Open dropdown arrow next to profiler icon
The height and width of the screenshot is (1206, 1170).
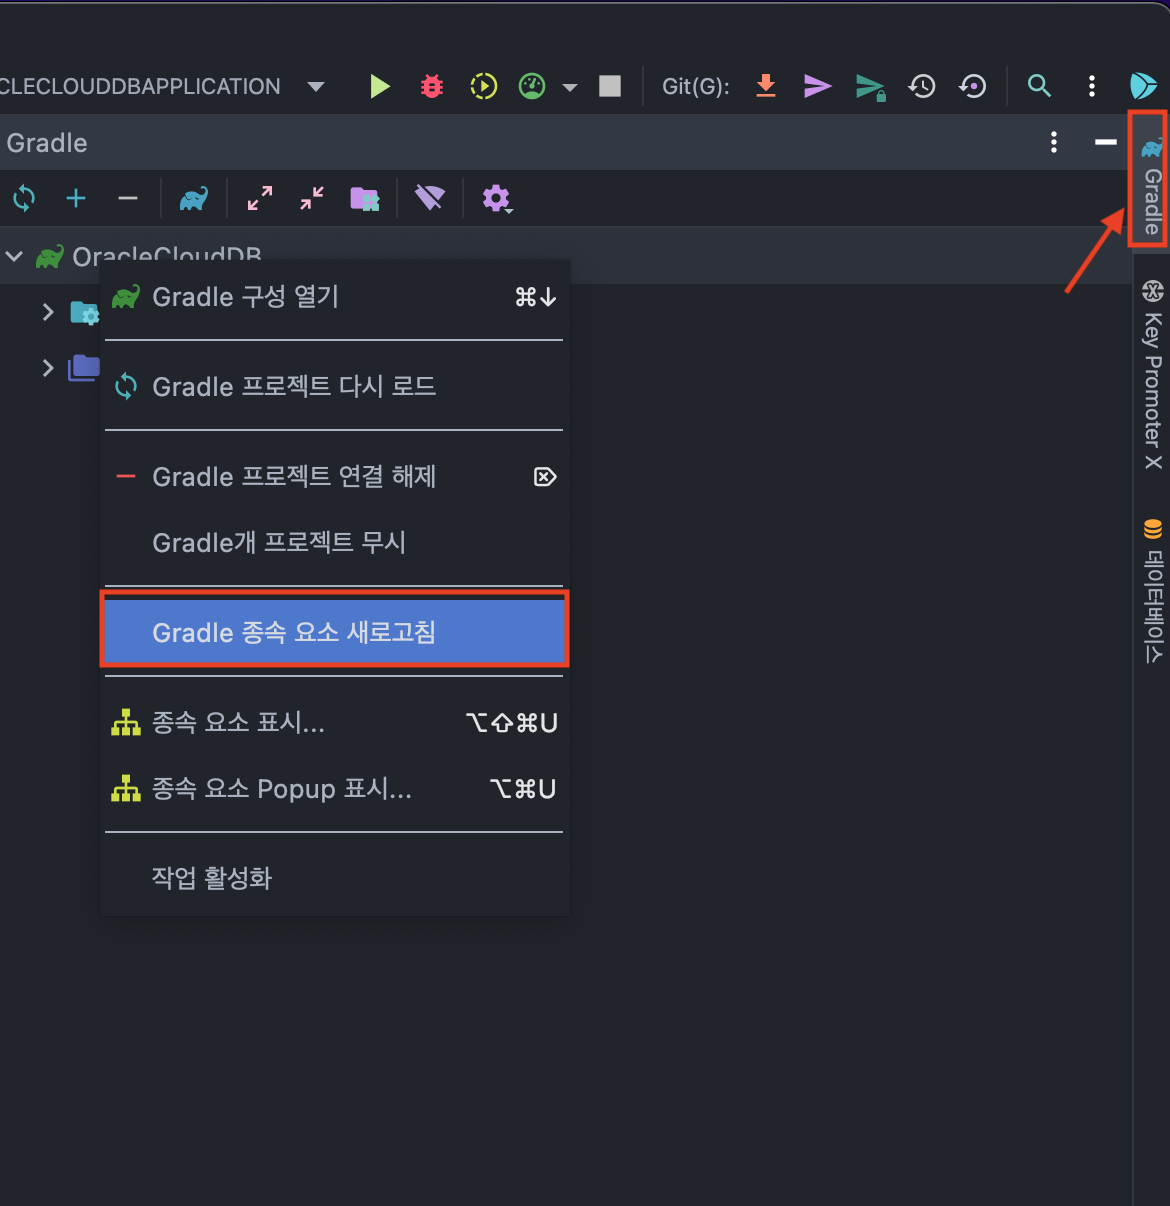tap(570, 87)
